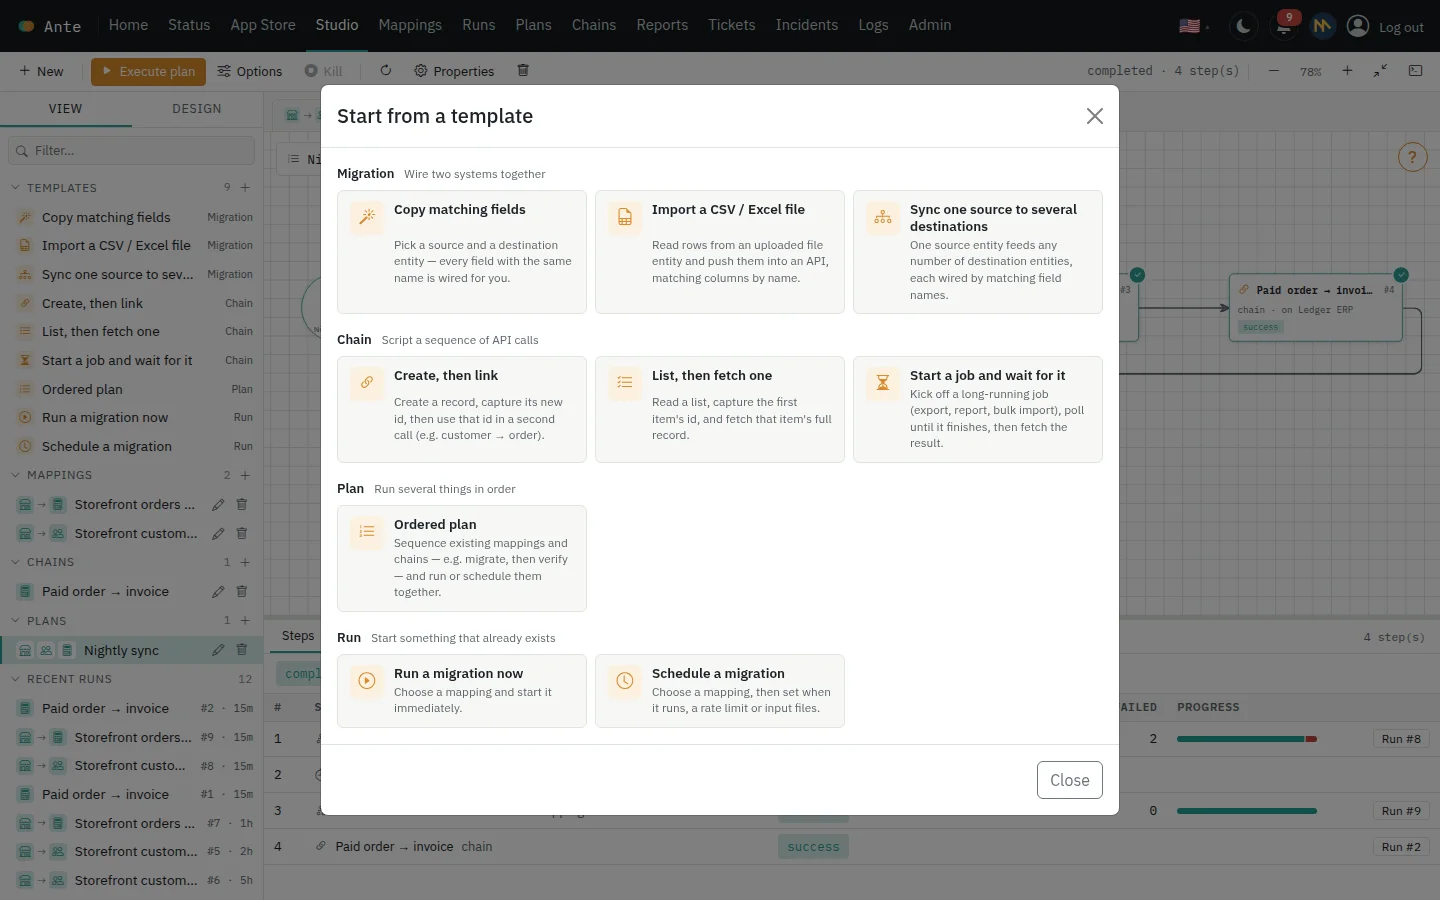1440x900 pixels.
Task: Open the Schedule a migration template card
Action: click(720, 691)
